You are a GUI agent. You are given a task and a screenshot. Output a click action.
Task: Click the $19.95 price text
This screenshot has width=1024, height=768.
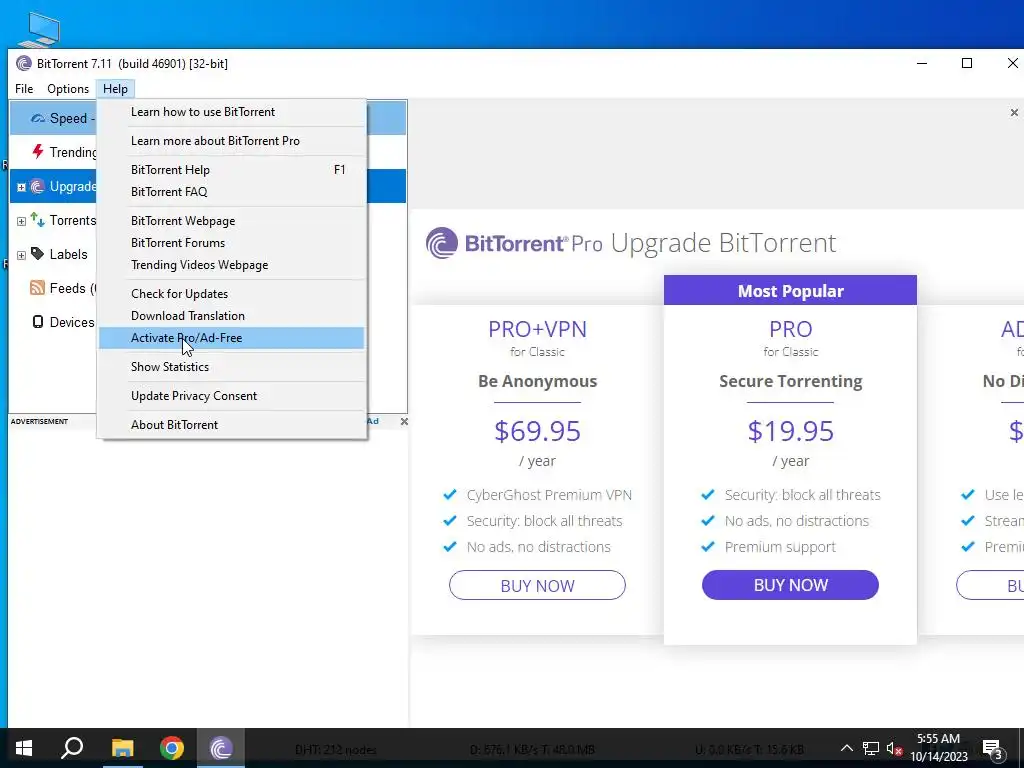[x=790, y=431]
